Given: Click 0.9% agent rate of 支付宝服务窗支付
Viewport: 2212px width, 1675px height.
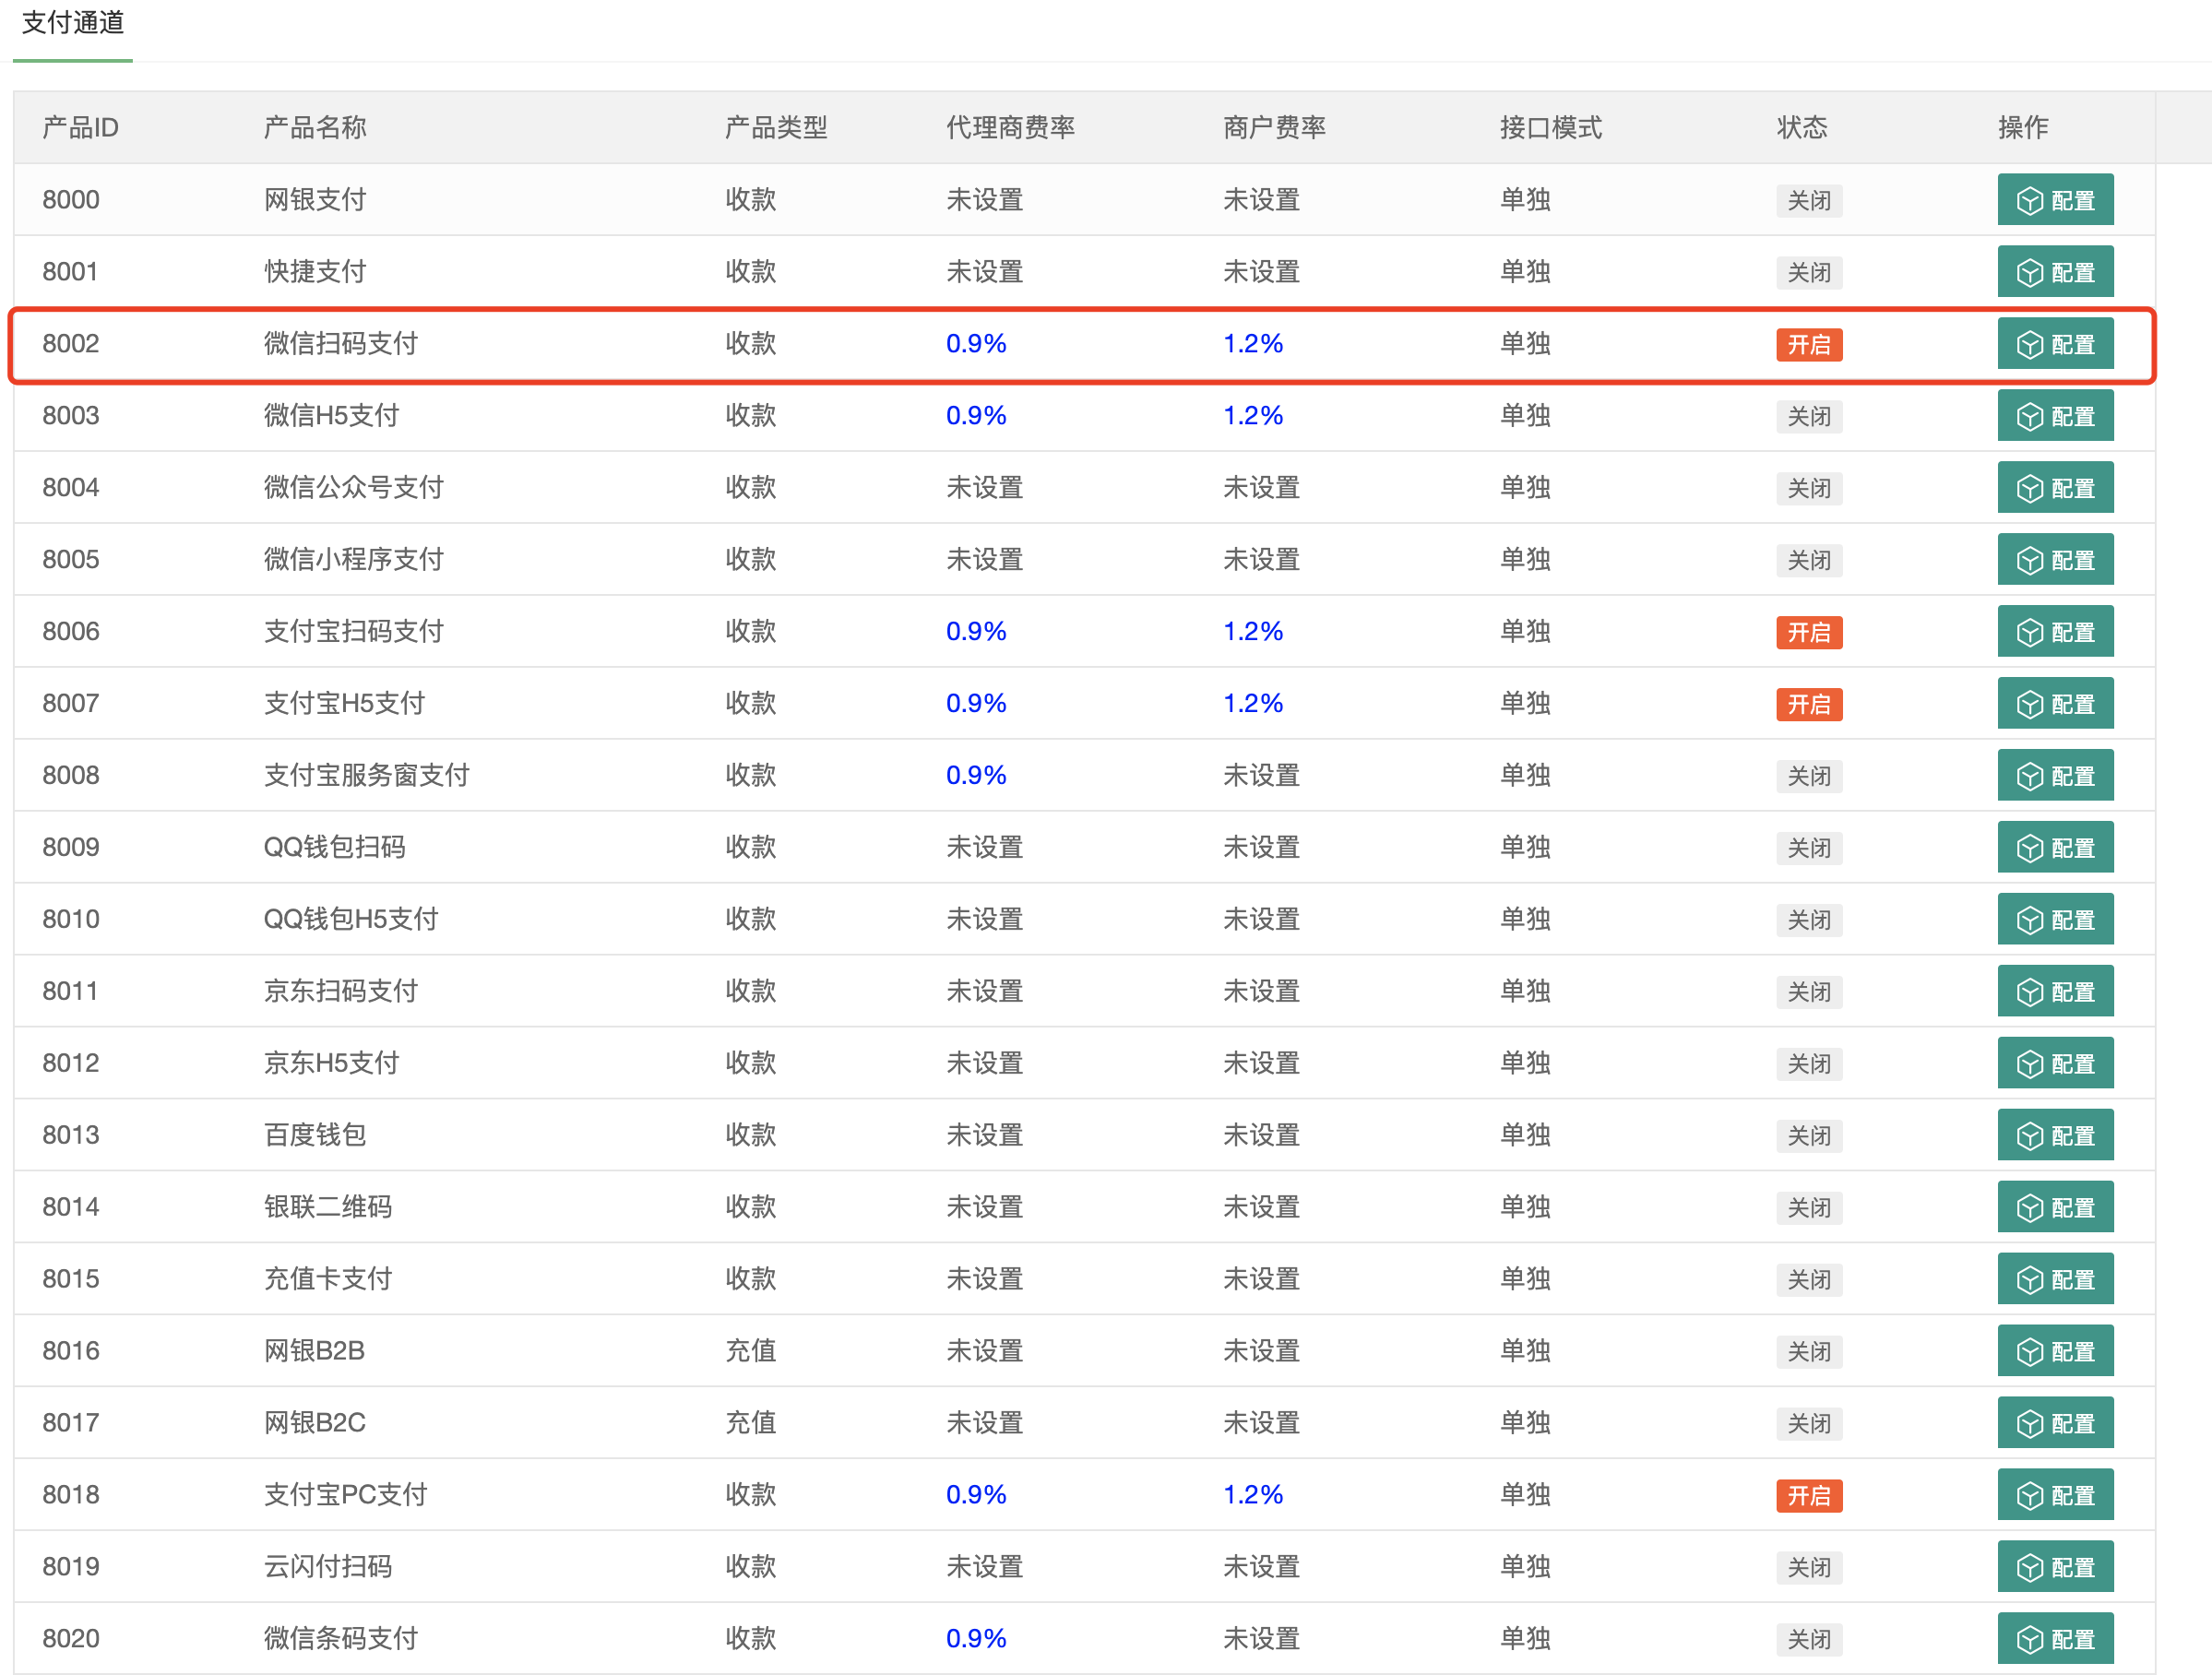Looking at the screenshot, I should pyautogui.click(x=975, y=775).
